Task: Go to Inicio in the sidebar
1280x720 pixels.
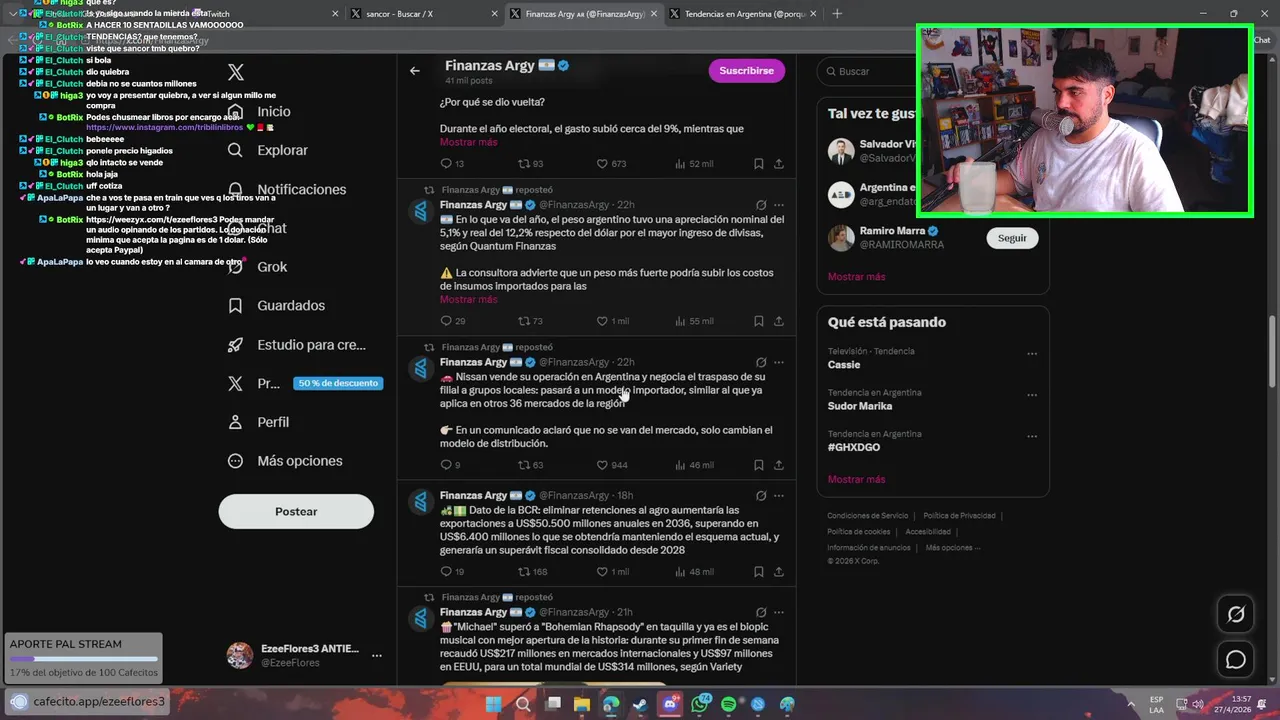Action: point(259,111)
